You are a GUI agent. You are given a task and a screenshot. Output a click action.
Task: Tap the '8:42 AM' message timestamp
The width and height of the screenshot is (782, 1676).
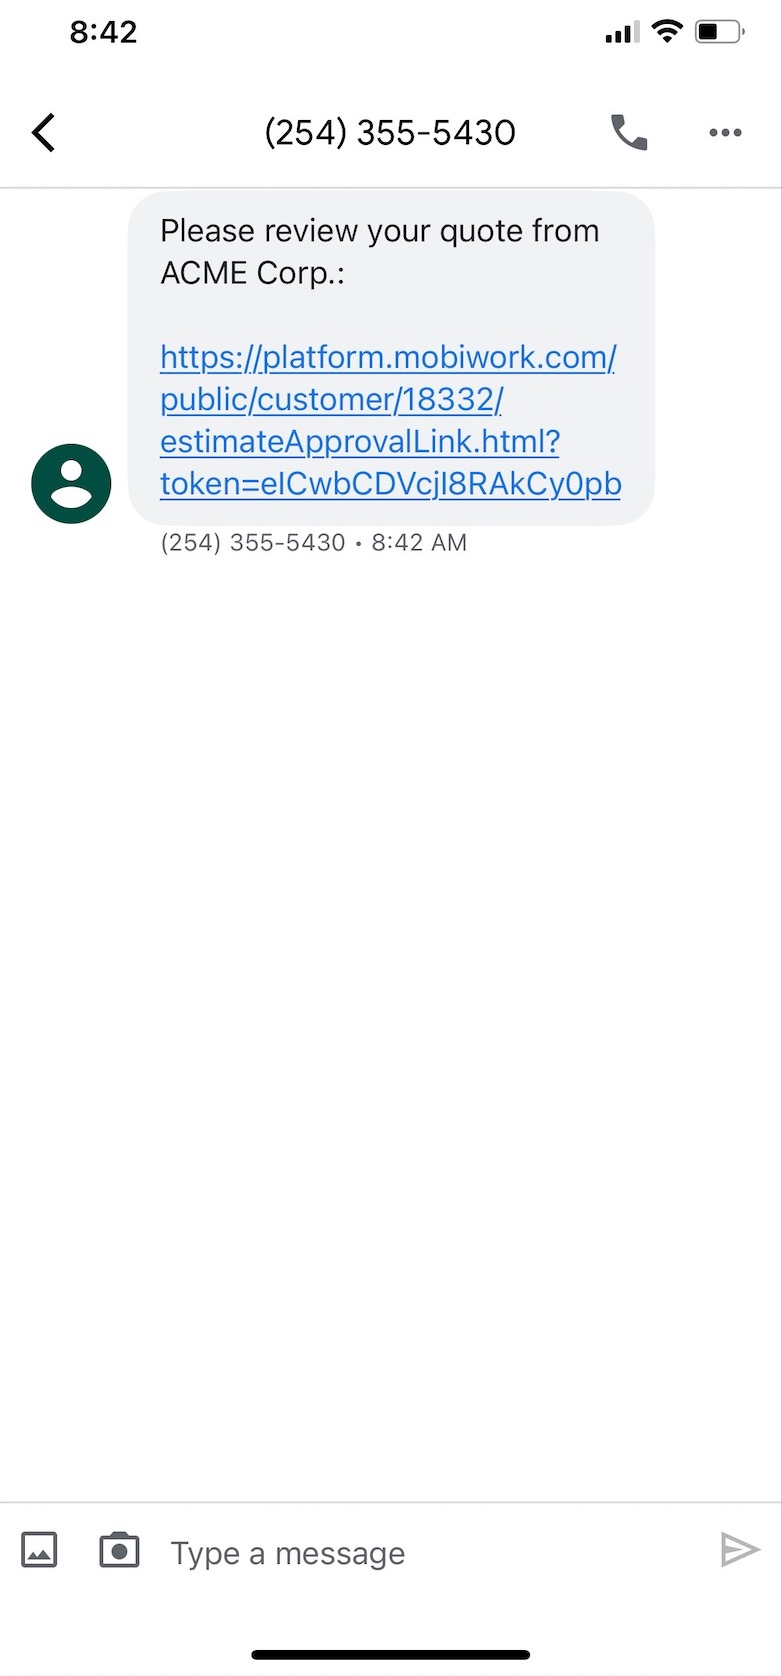tap(419, 543)
